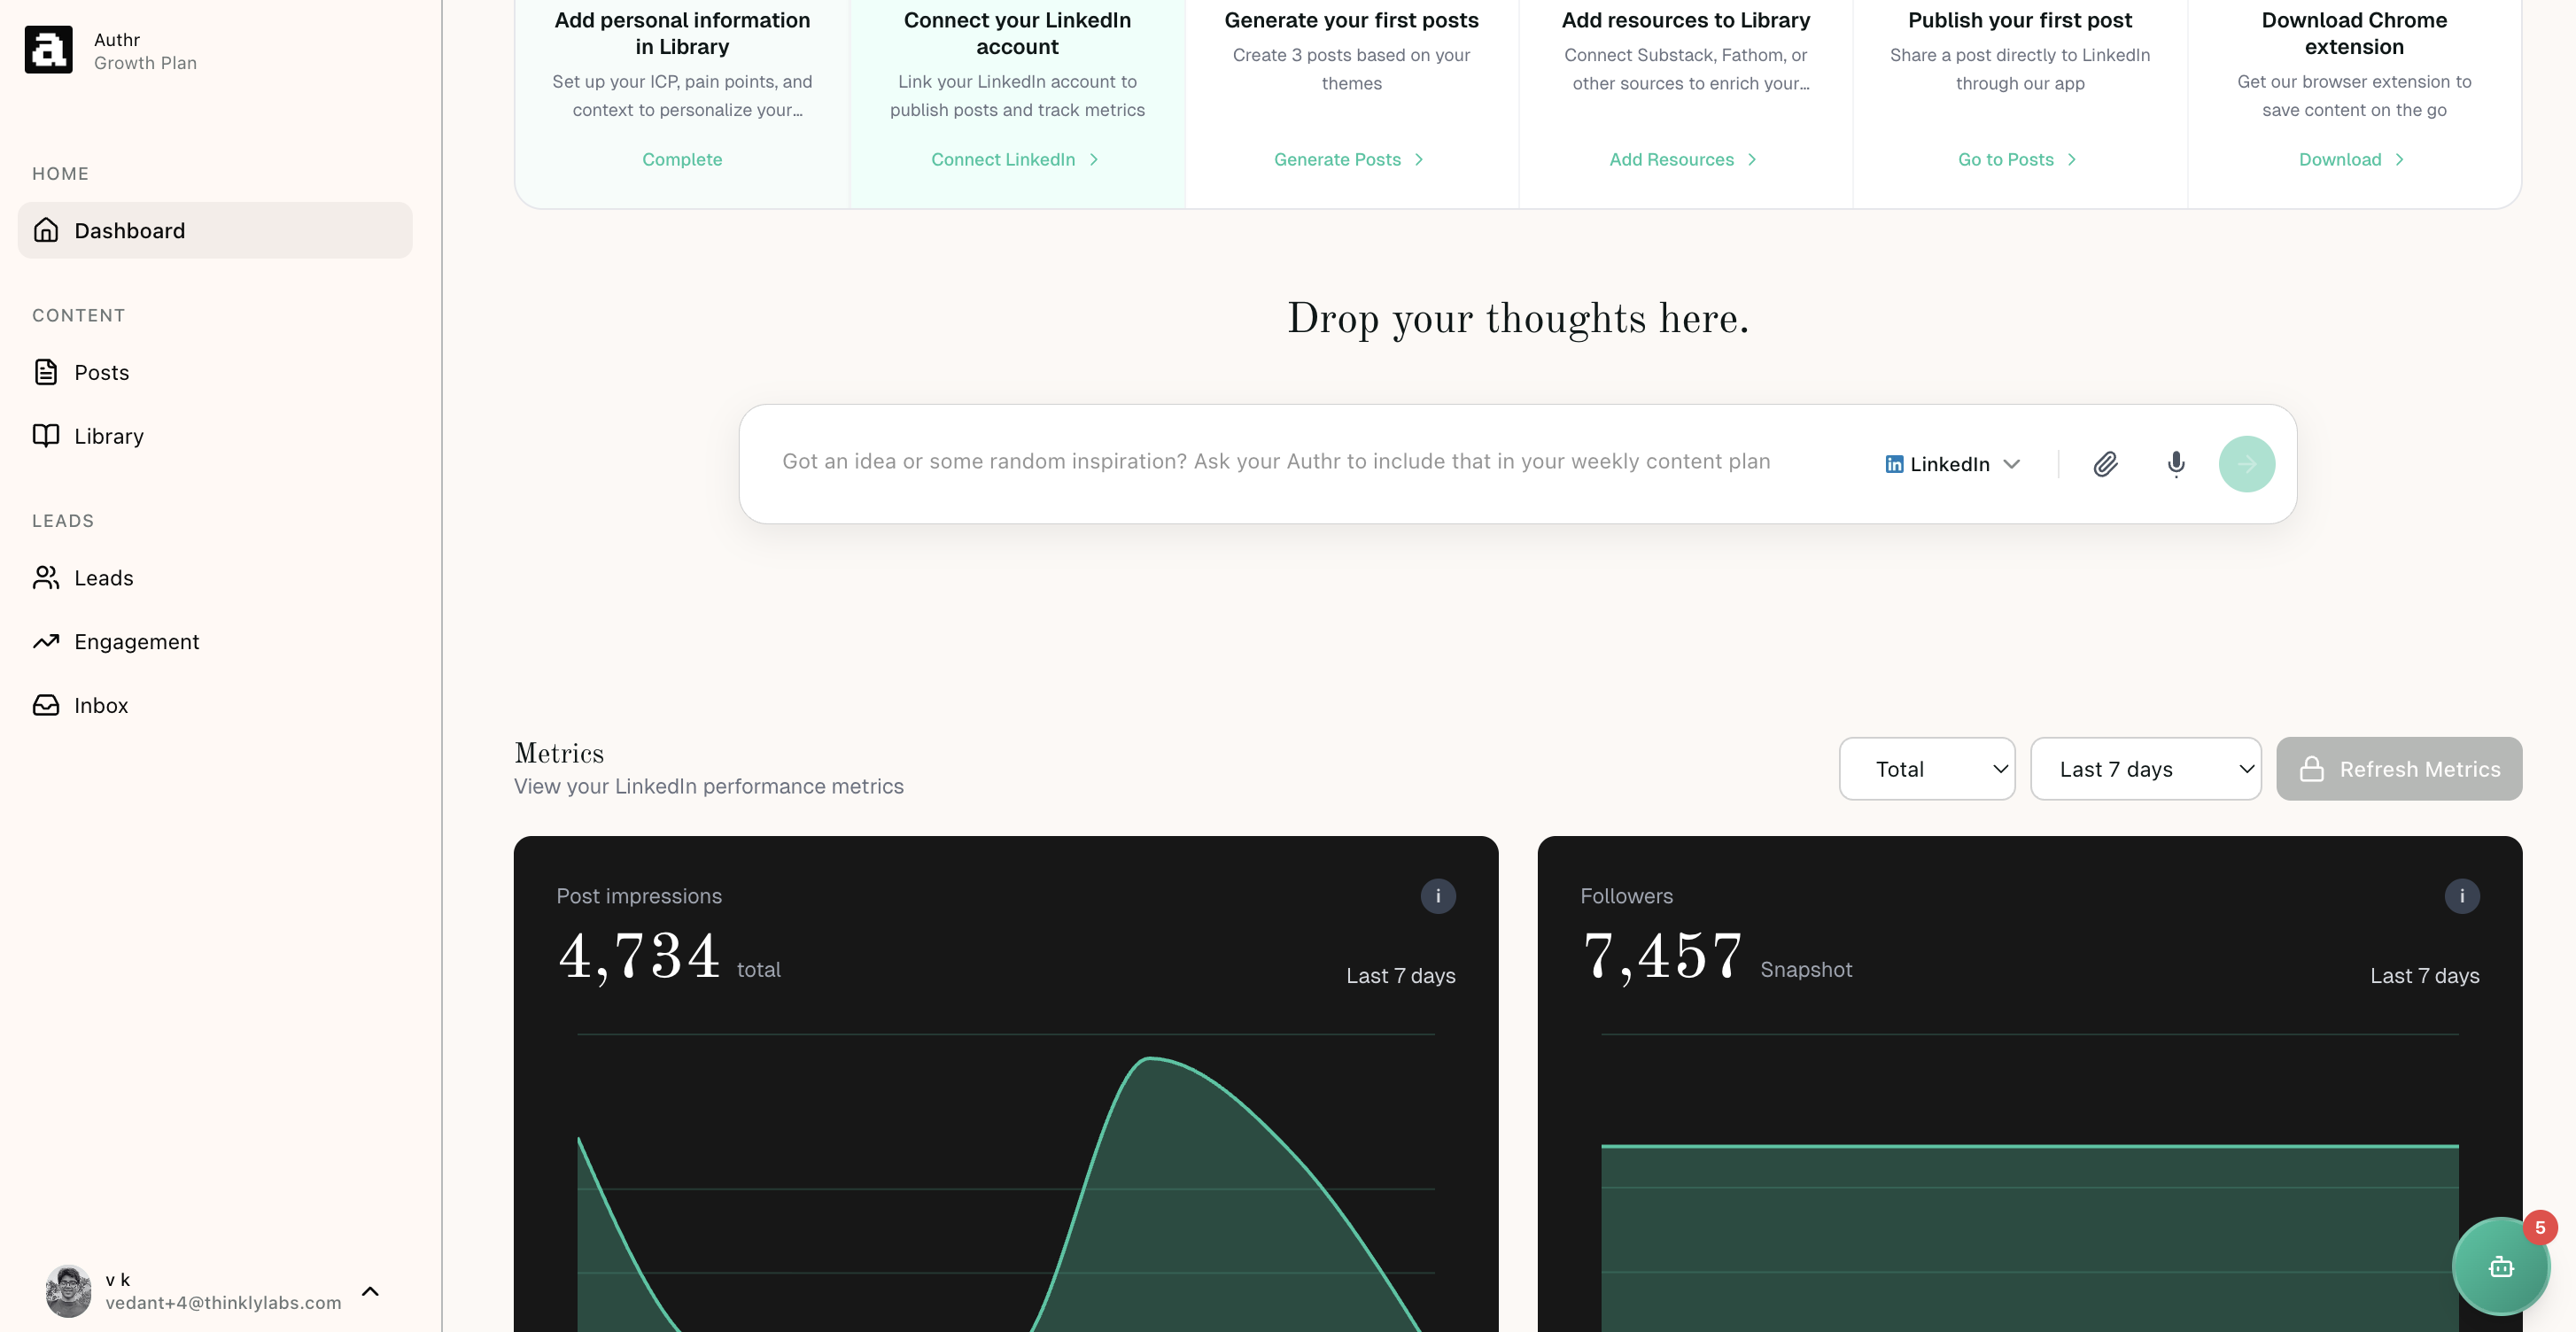
Task: Open the Engagement metrics page
Action: click(x=136, y=641)
